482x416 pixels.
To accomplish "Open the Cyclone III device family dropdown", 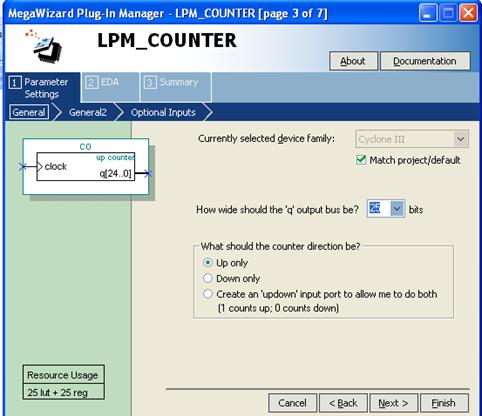I will [x=412, y=139].
